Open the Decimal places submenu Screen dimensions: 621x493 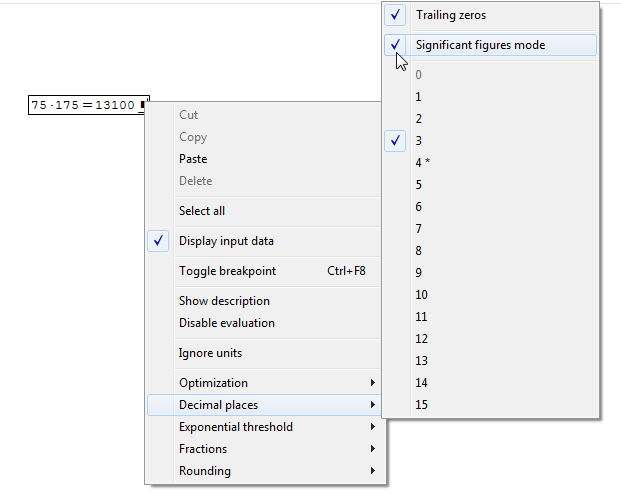pos(218,405)
